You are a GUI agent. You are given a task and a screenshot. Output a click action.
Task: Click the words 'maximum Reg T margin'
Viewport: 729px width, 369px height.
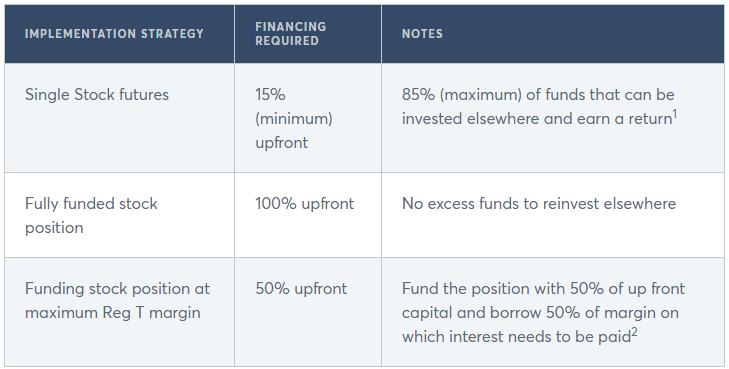(113, 313)
